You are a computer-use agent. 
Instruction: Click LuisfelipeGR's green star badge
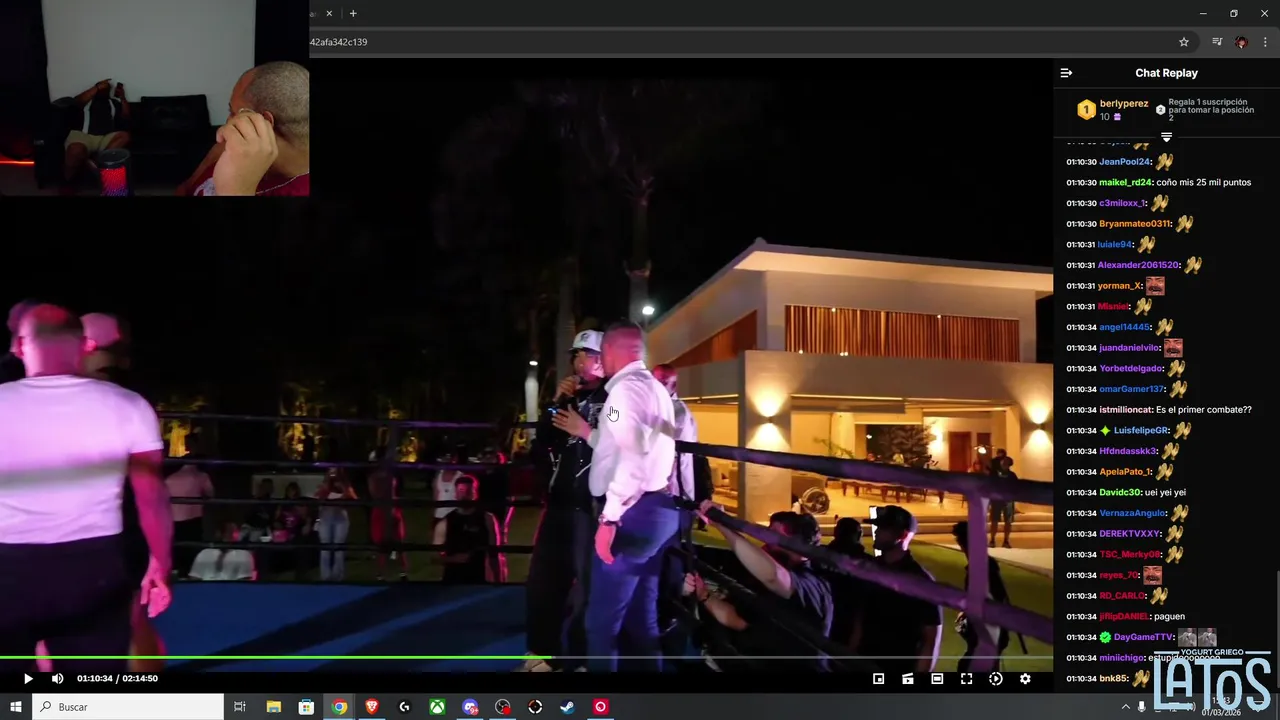[x=1105, y=431]
